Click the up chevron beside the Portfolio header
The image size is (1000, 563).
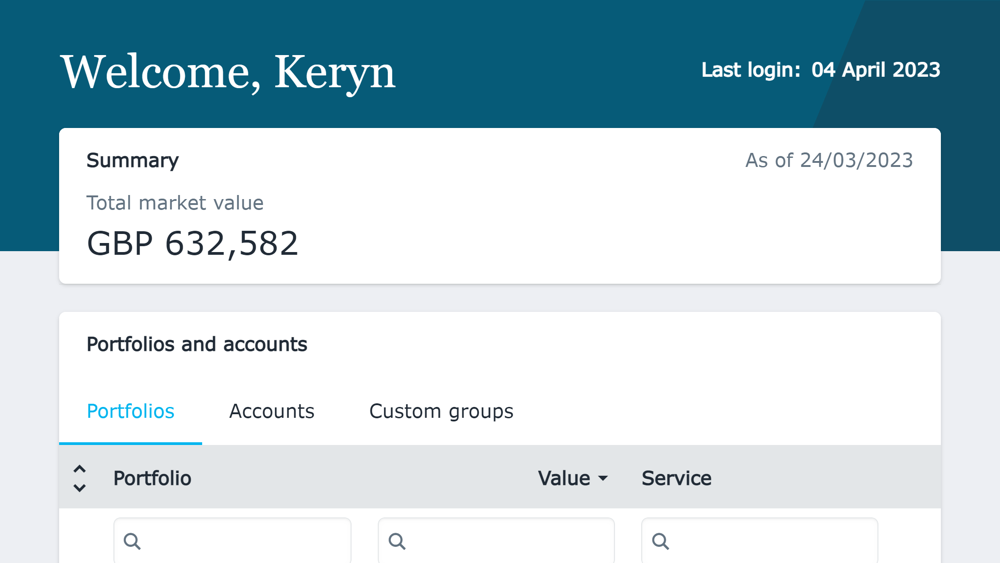(80, 469)
